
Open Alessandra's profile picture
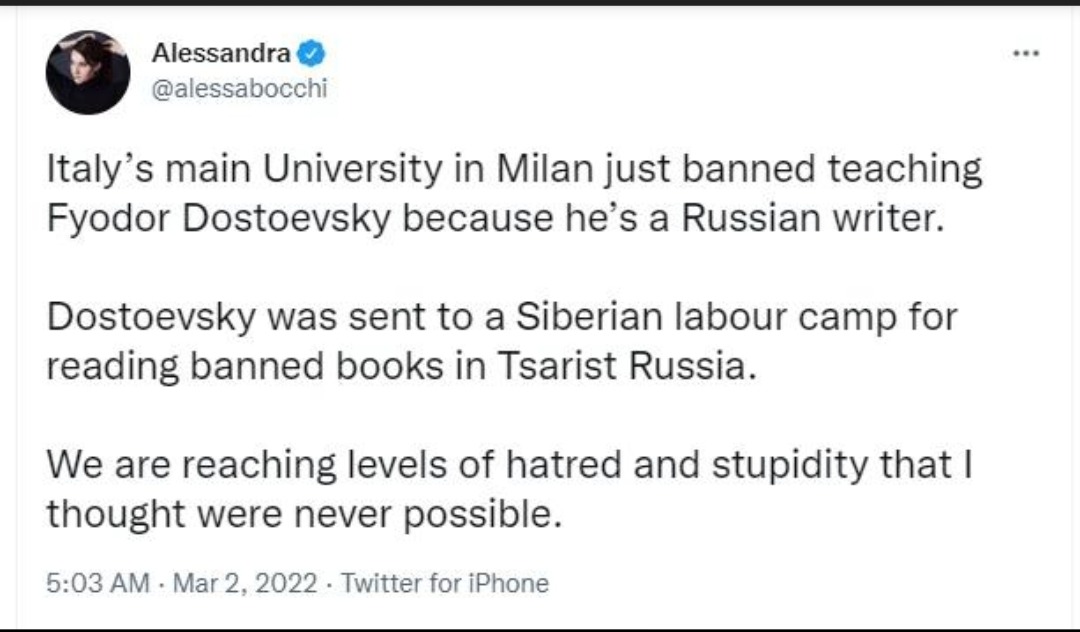[x=88, y=72]
